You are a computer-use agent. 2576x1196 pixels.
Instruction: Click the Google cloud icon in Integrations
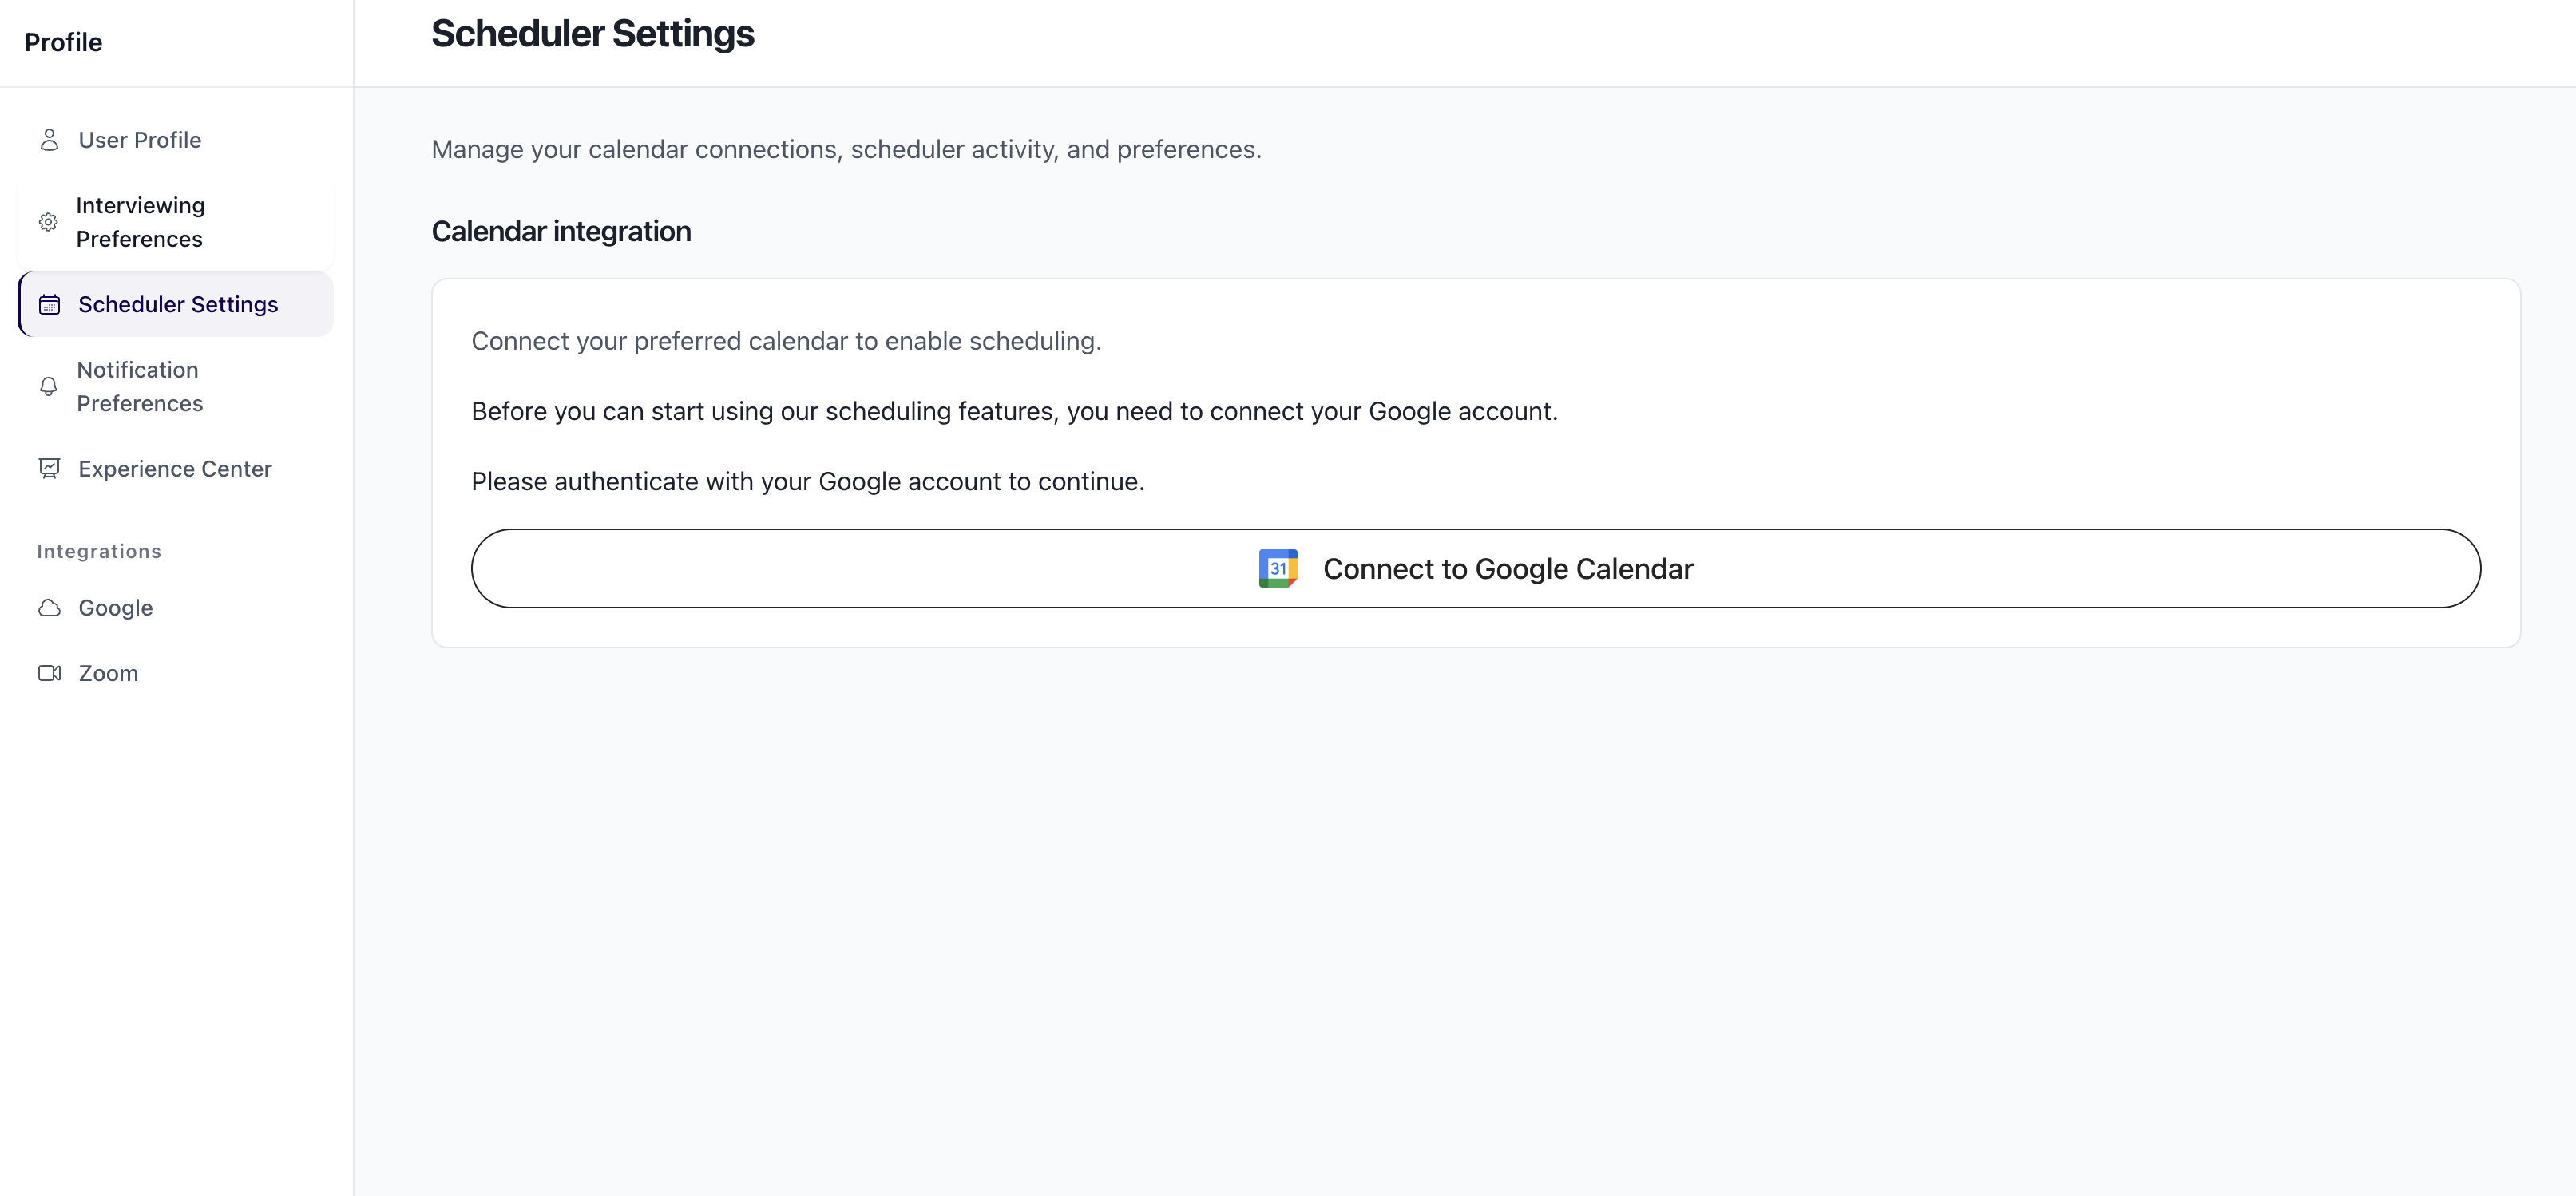(x=49, y=608)
